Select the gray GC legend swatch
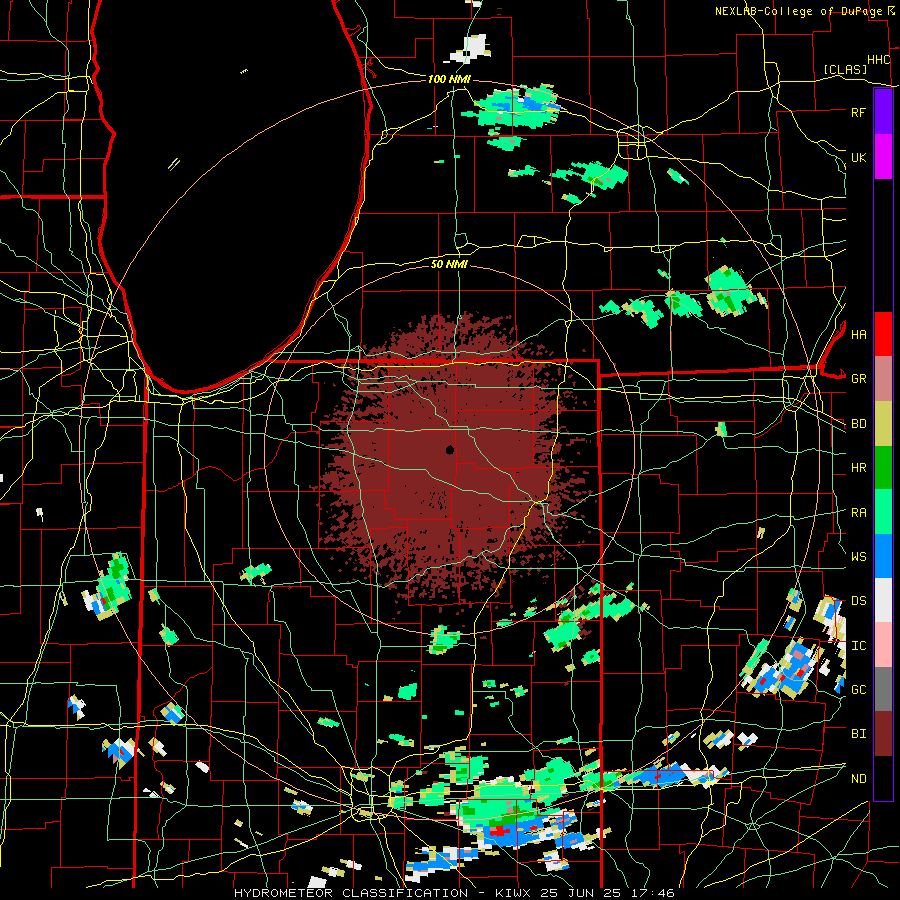900x900 pixels. [883, 689]
